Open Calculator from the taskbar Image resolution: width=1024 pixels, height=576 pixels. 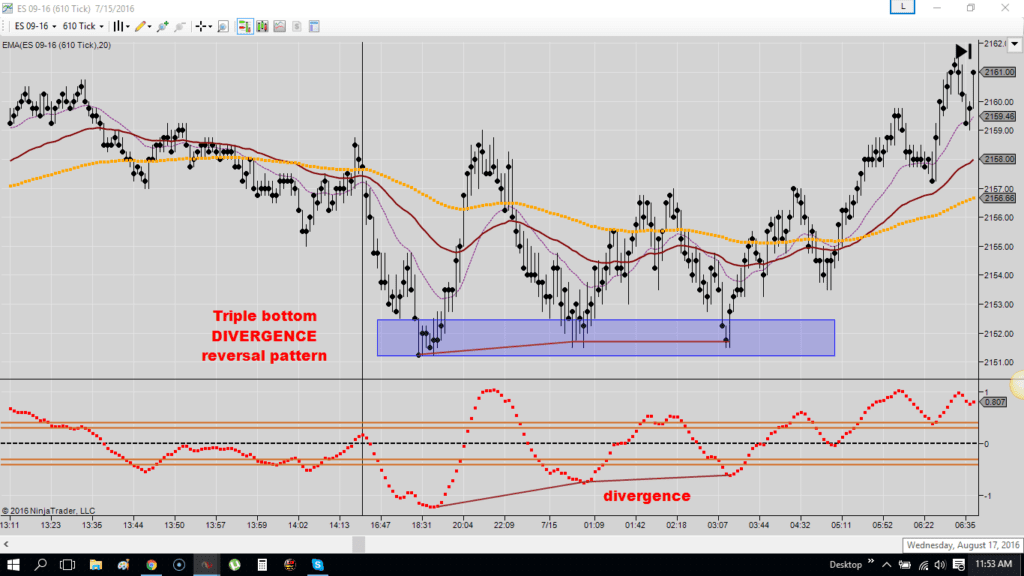point(262,564)
